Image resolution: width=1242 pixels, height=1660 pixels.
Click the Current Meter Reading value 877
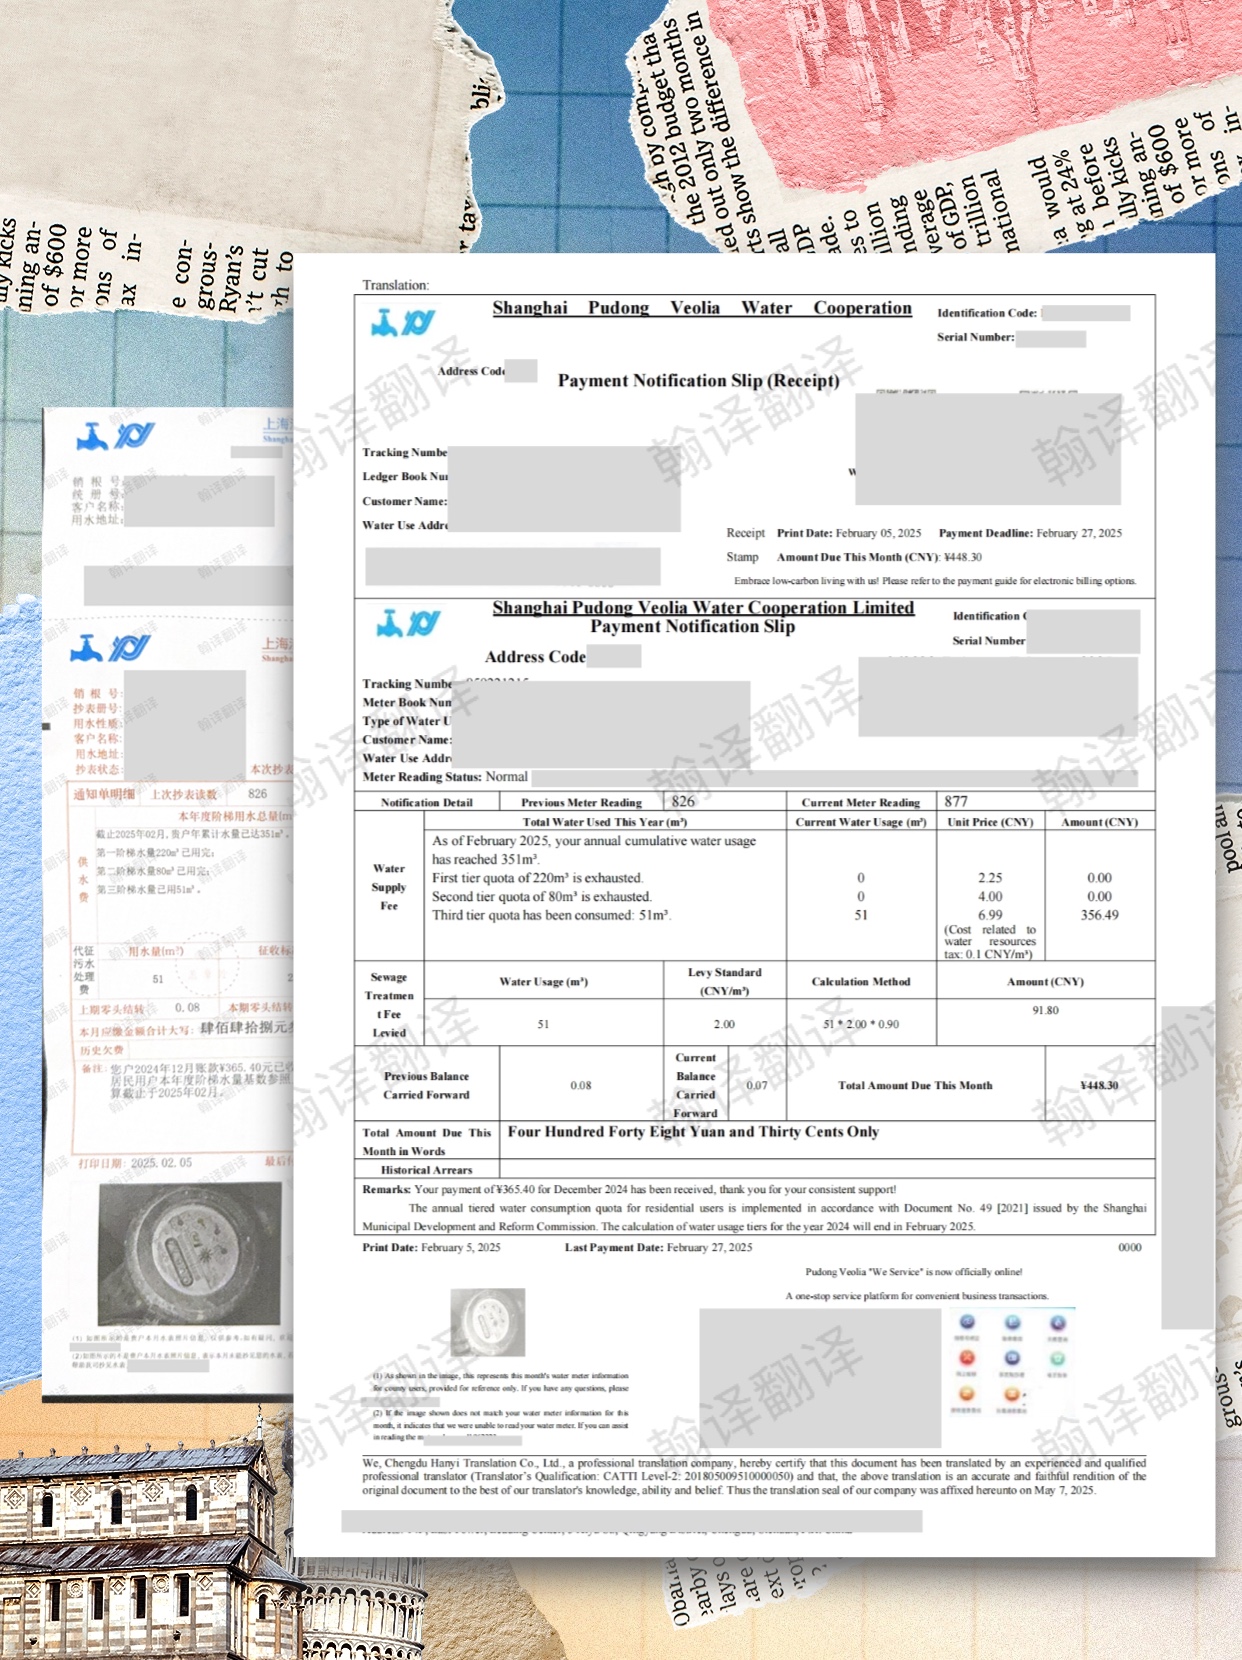[956, 801]
